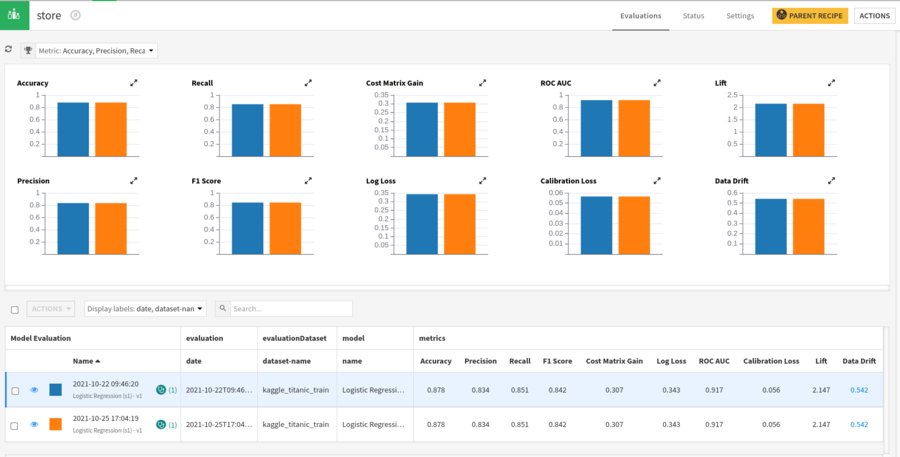The image size is (900, 457).
Task: Open the second row Data Drift link 0.542
Action: coord(859,425)
